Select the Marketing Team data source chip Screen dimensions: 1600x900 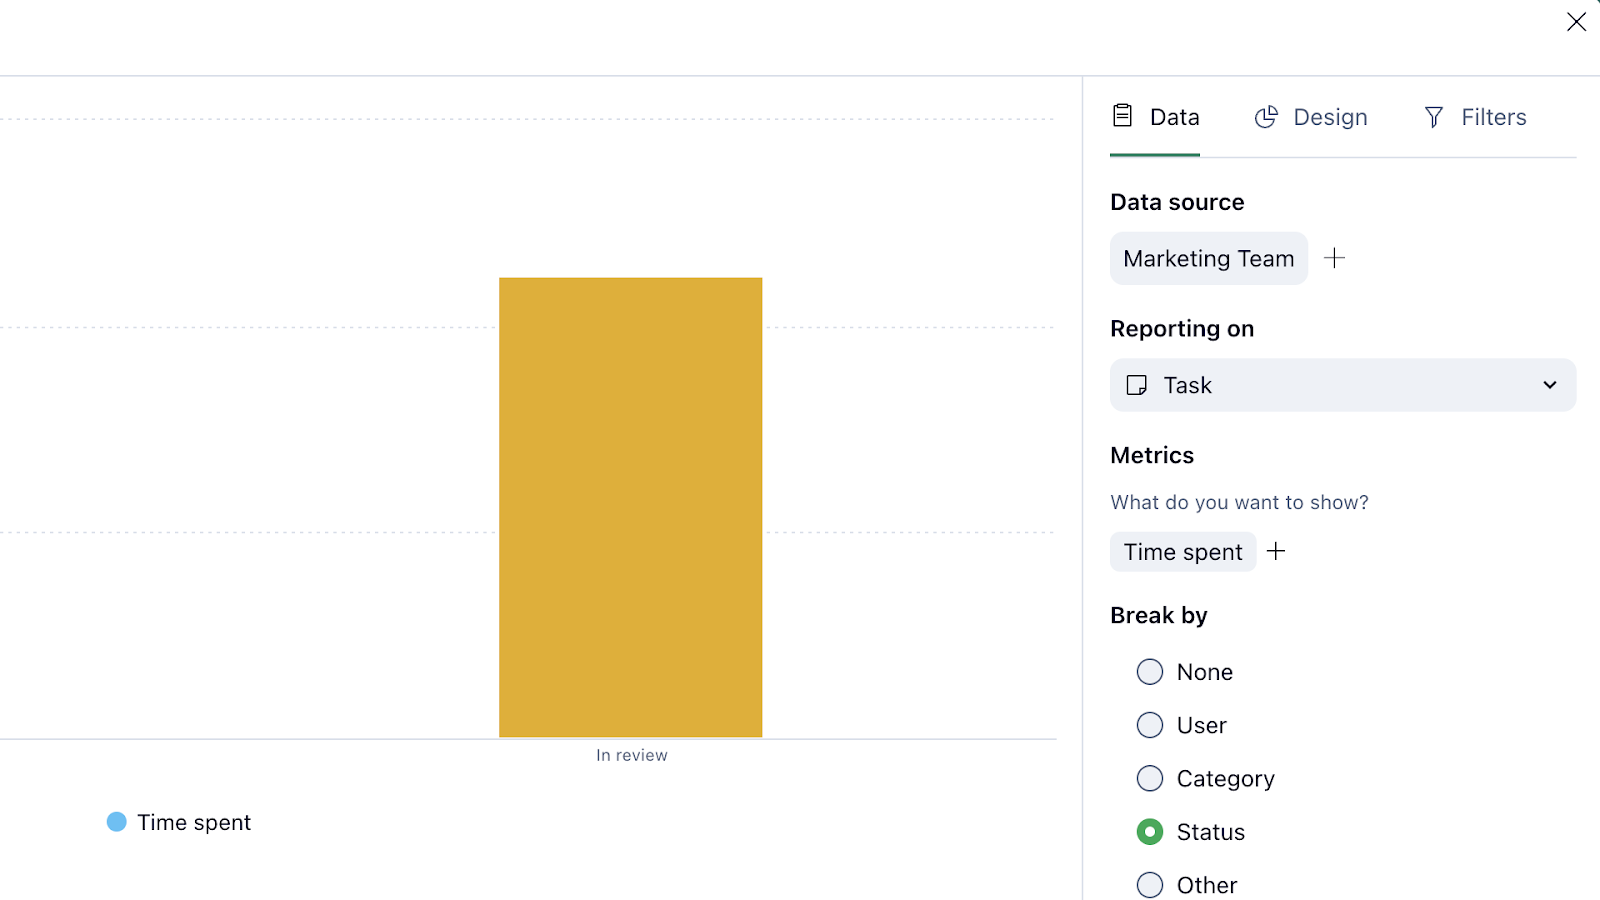(1209, 258)
